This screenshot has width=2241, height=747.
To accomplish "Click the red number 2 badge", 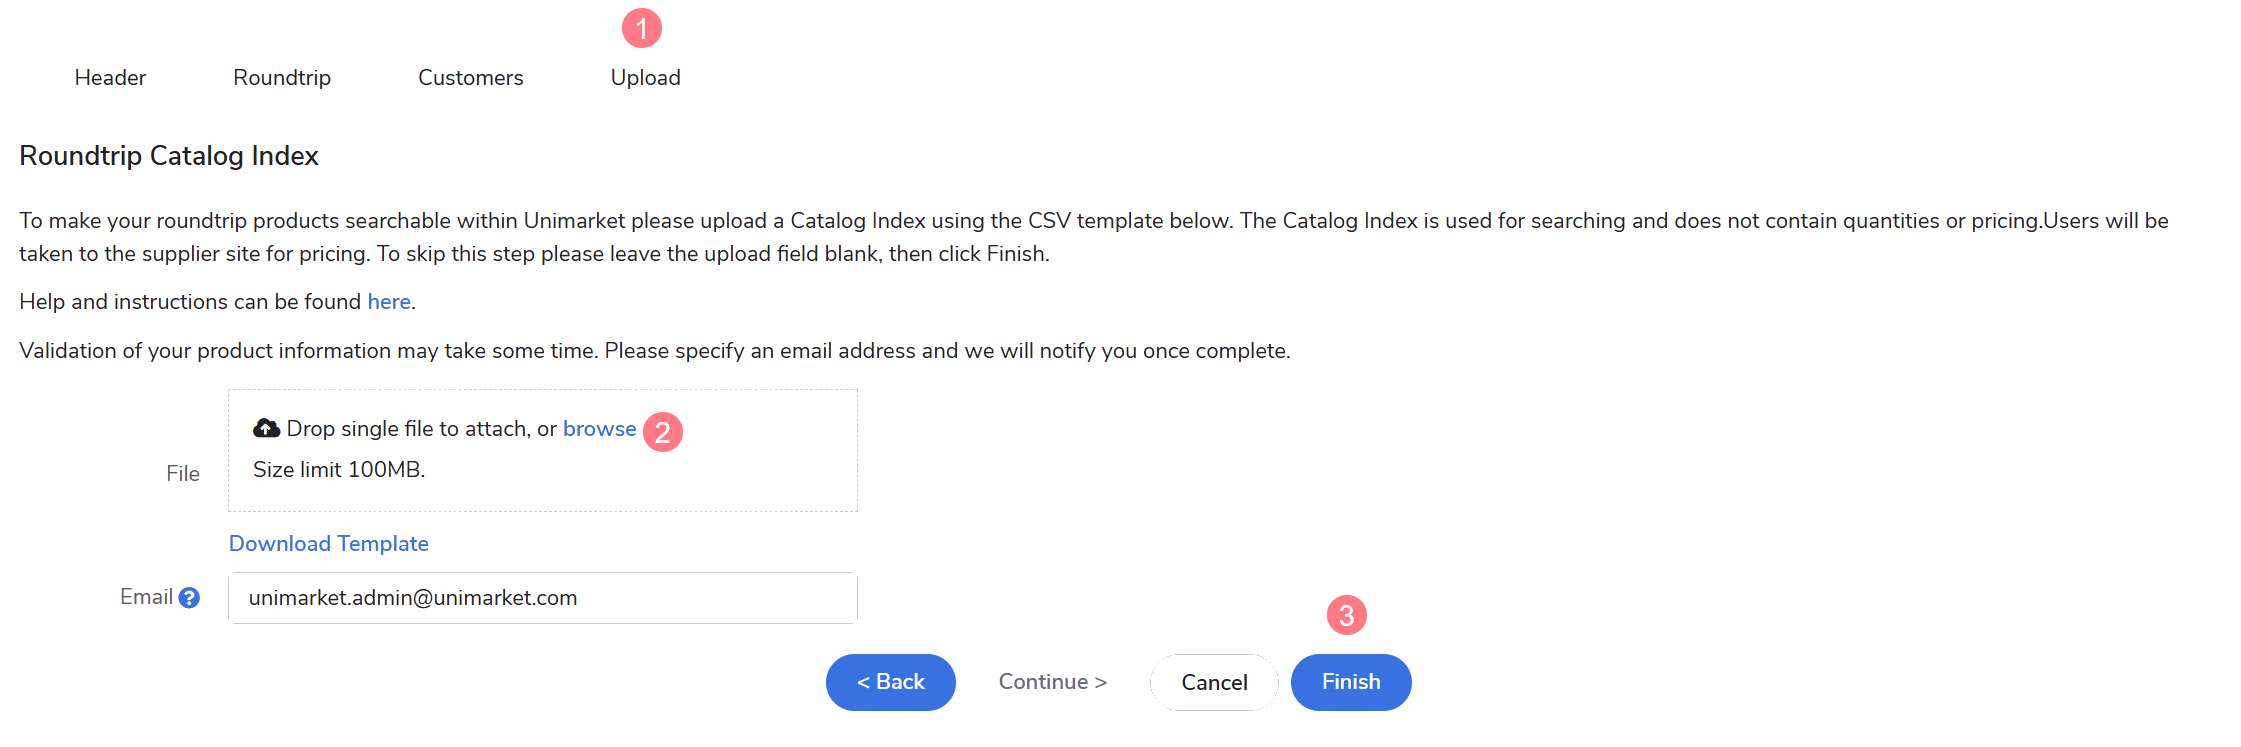I will (662, 432).
